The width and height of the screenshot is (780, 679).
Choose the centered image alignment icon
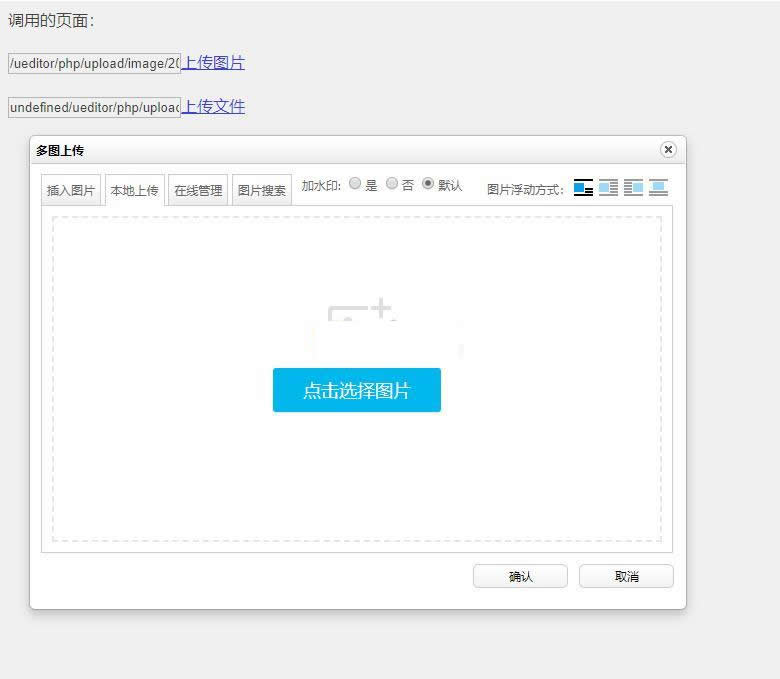(x=658, y=188)
